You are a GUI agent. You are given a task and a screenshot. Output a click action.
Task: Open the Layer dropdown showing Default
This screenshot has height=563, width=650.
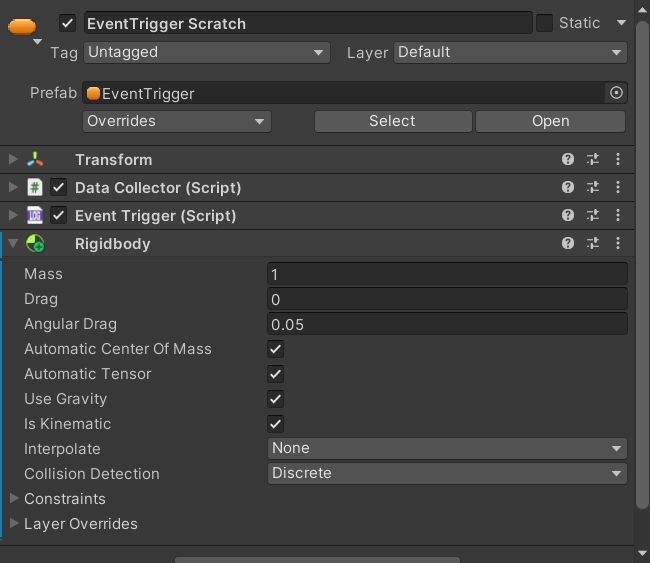click(x=510, y=52)
